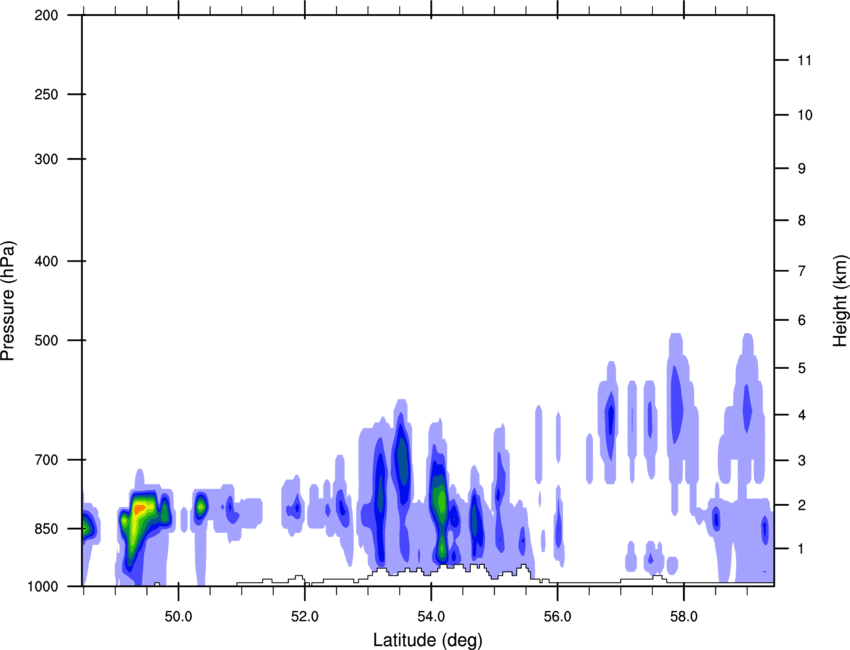Pick the 8 km height label
The height and width of the screenshot is (650, 850).
[802, 220]
